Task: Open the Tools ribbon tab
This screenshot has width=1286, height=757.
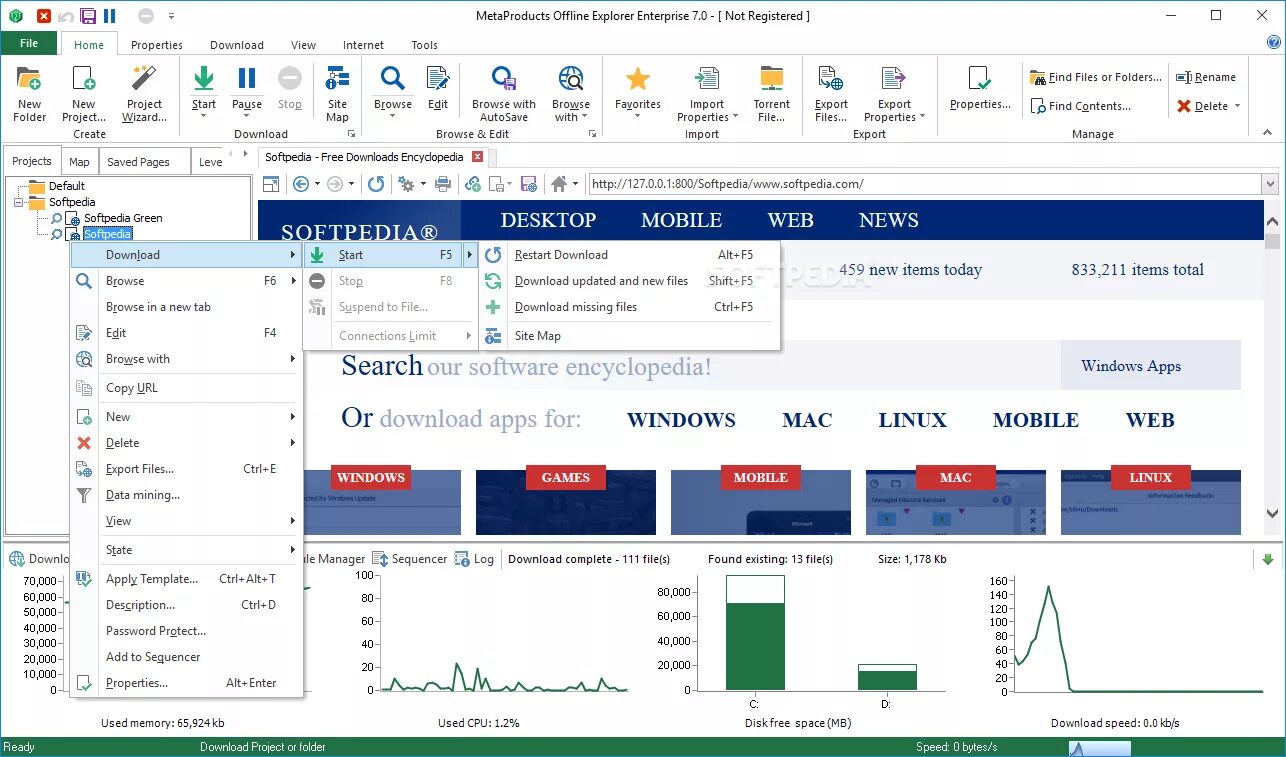Action: point(425,45)
